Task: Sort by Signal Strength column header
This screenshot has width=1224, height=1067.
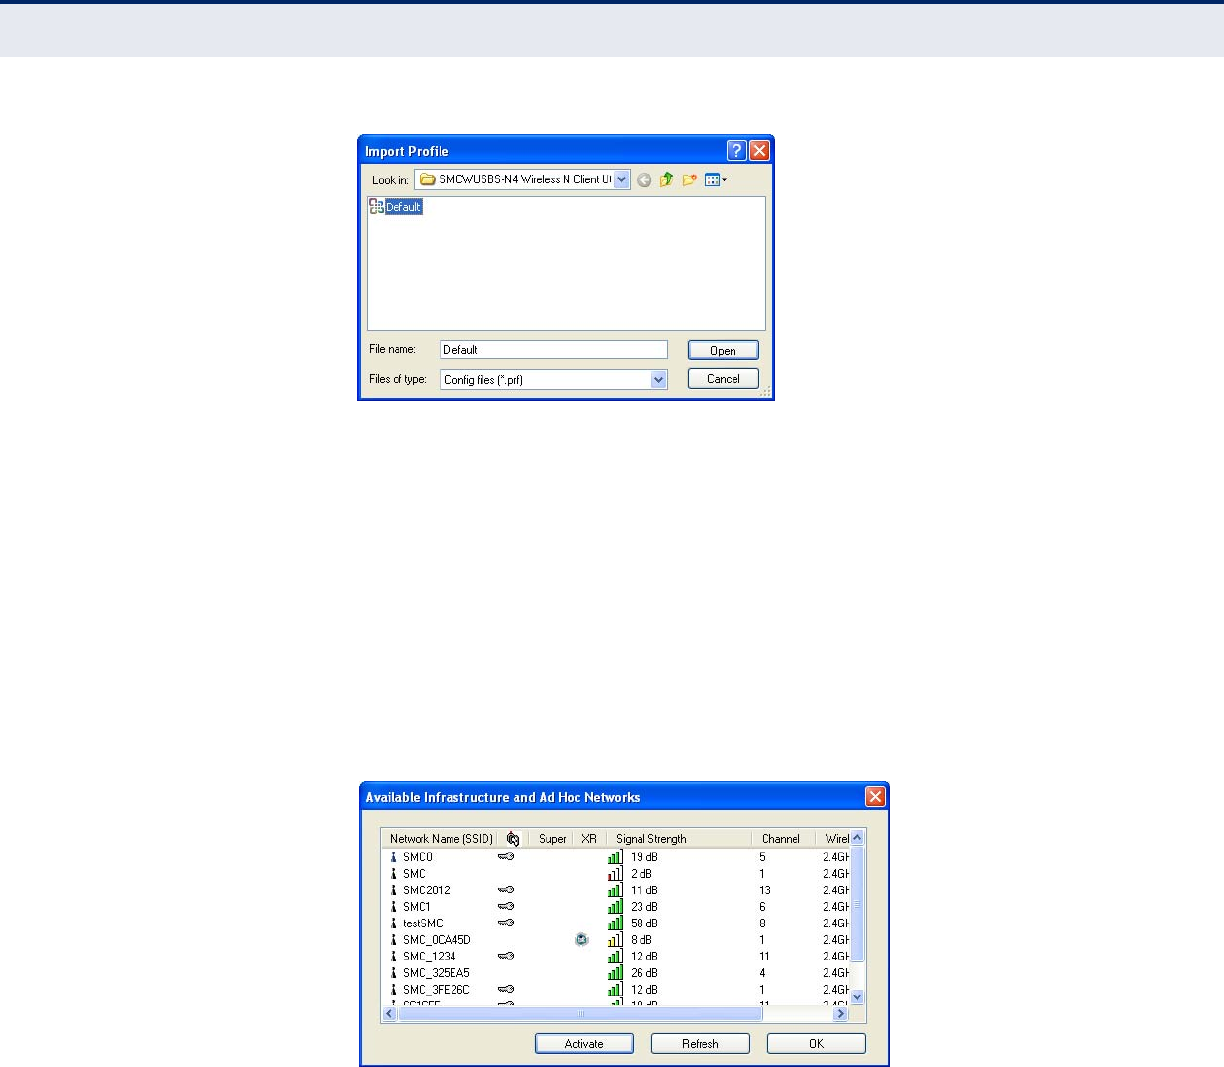Action: pos(679,839)
